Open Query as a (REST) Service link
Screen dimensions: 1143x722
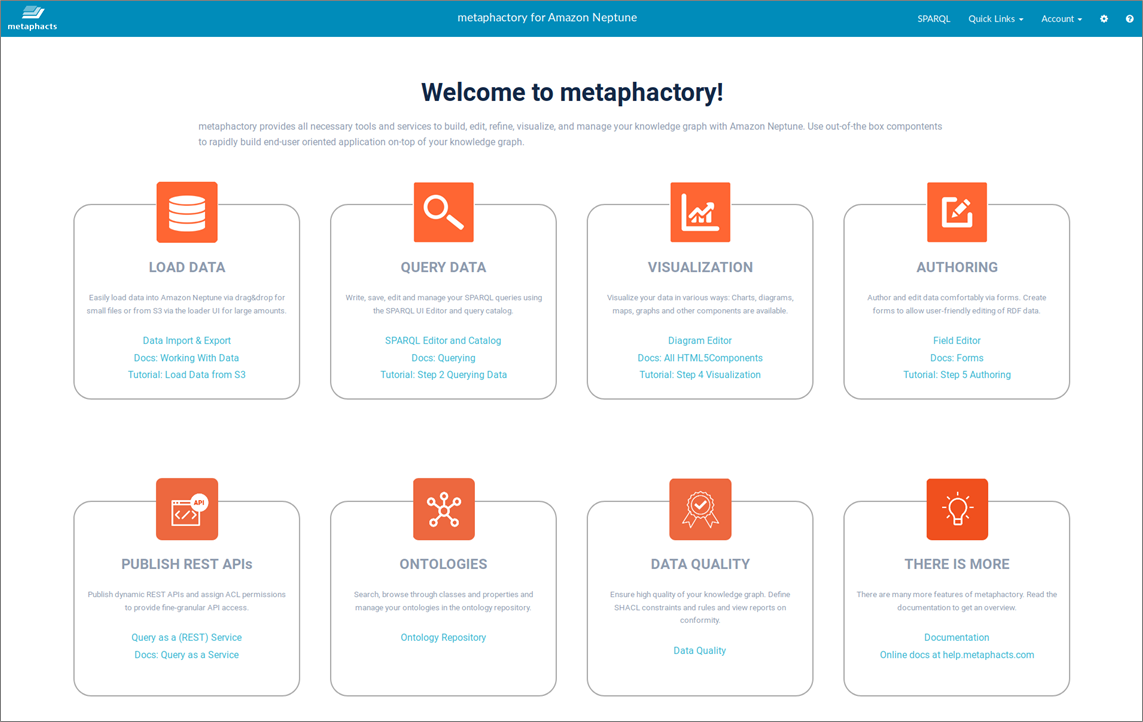coord(187,637)
